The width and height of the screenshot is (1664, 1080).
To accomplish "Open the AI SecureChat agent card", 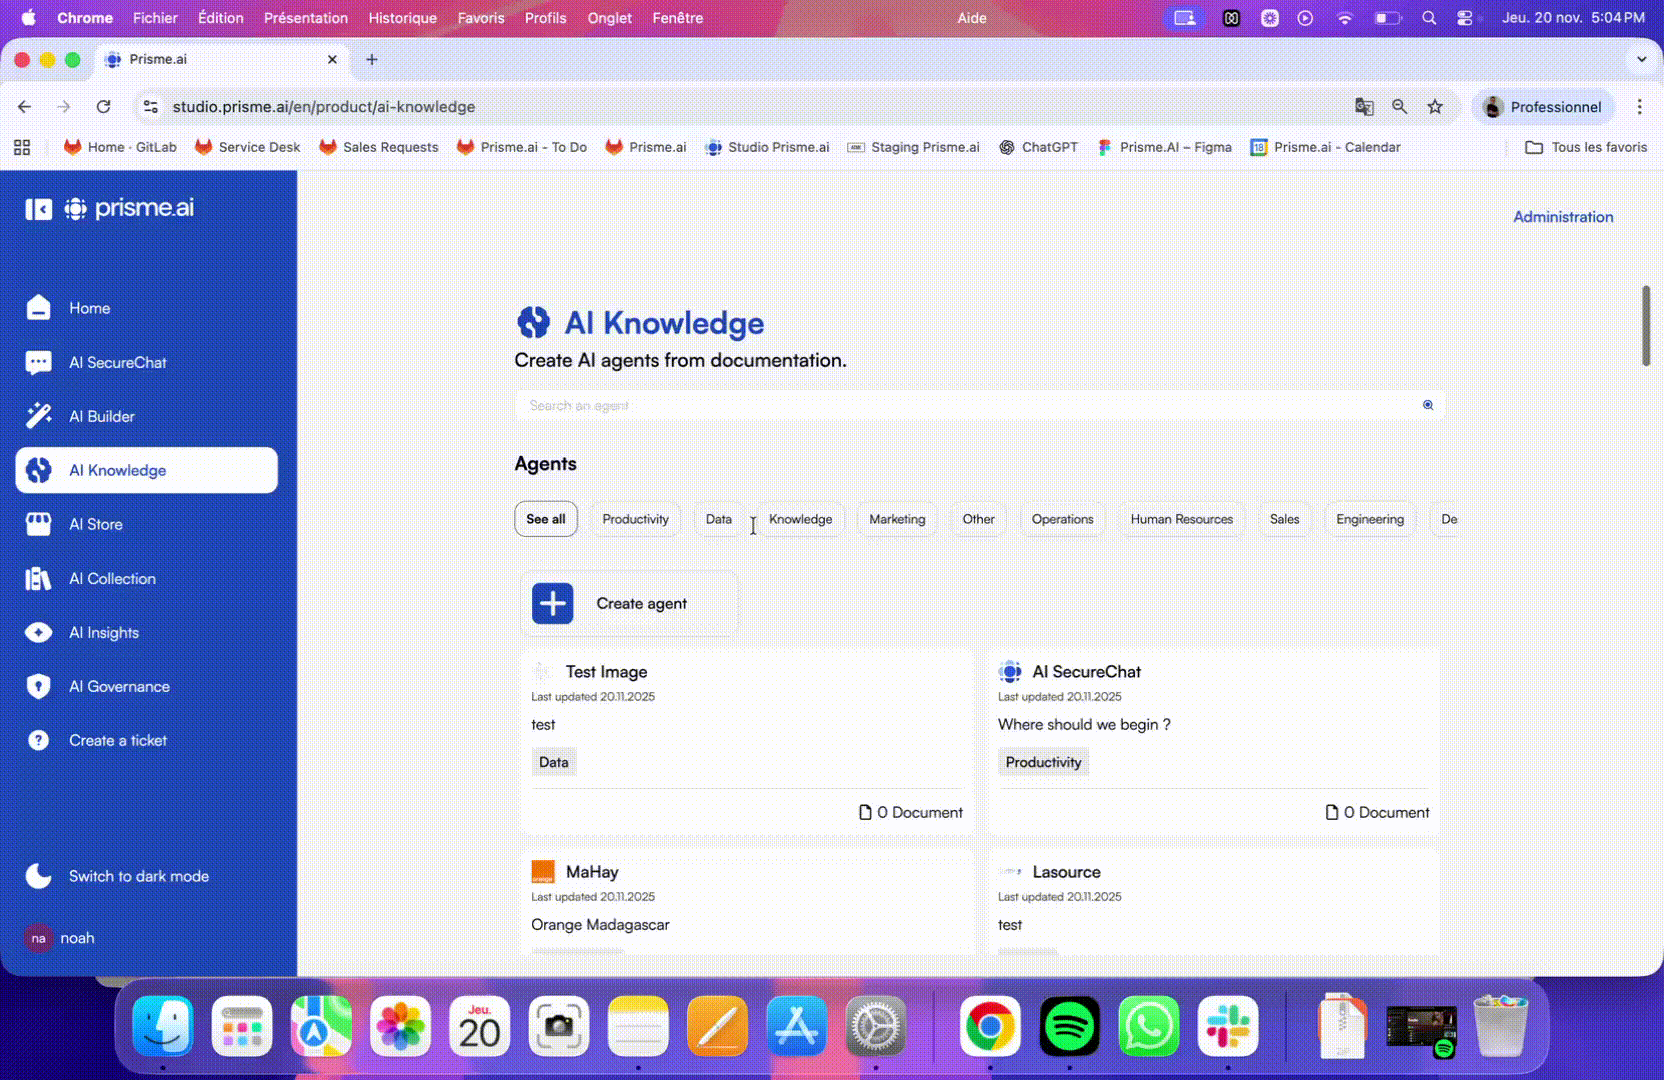I will [x=1214, y=742].
